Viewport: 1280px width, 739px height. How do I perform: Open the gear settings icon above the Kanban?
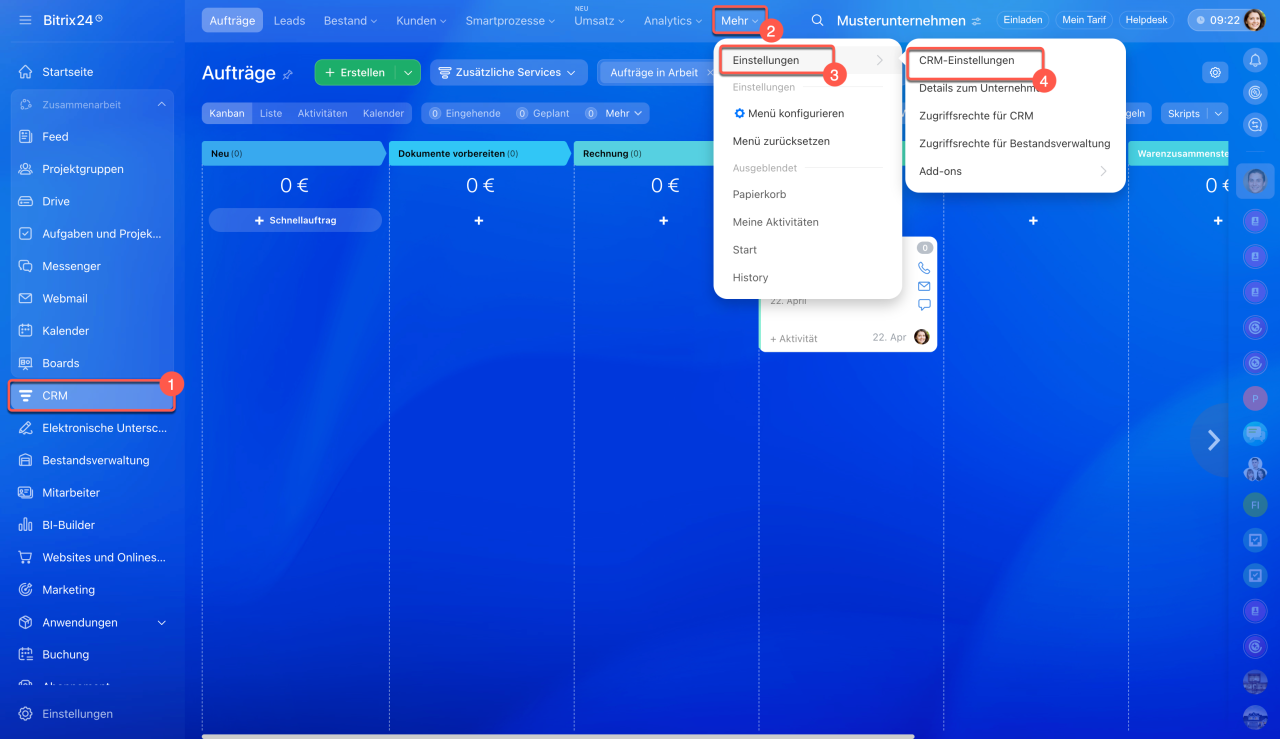[x=1215, y=72]
